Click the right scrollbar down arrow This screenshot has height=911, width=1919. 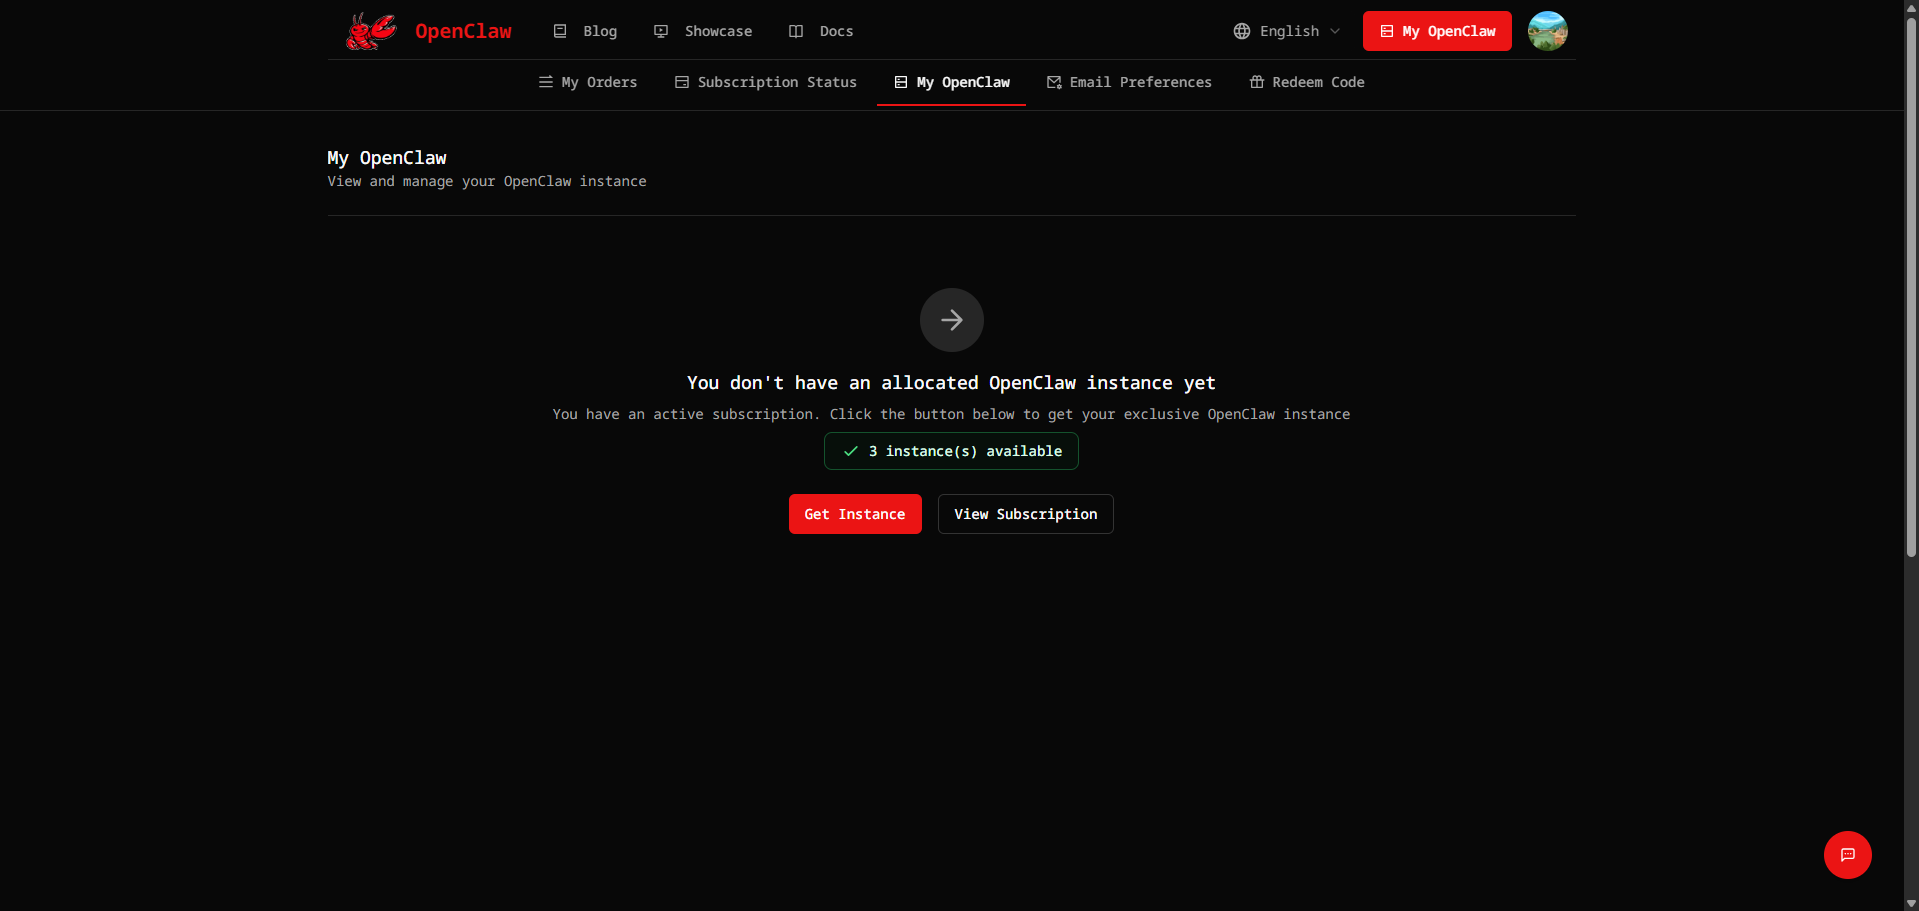[x=1911, y=903]
